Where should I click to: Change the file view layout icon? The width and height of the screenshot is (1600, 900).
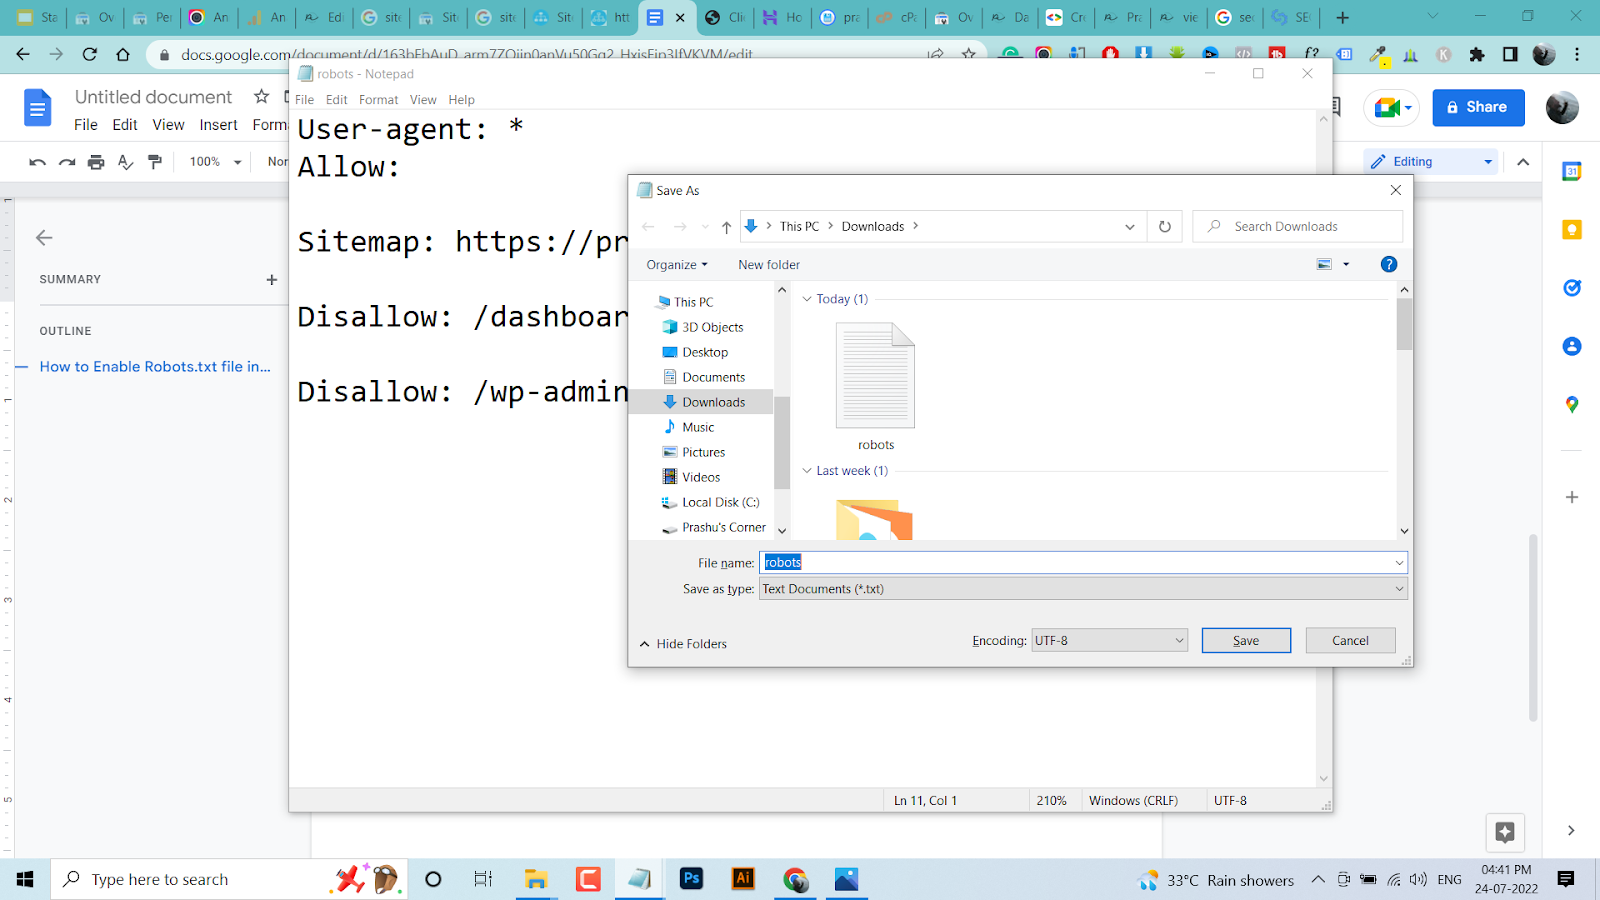[x=1325, y=264]
